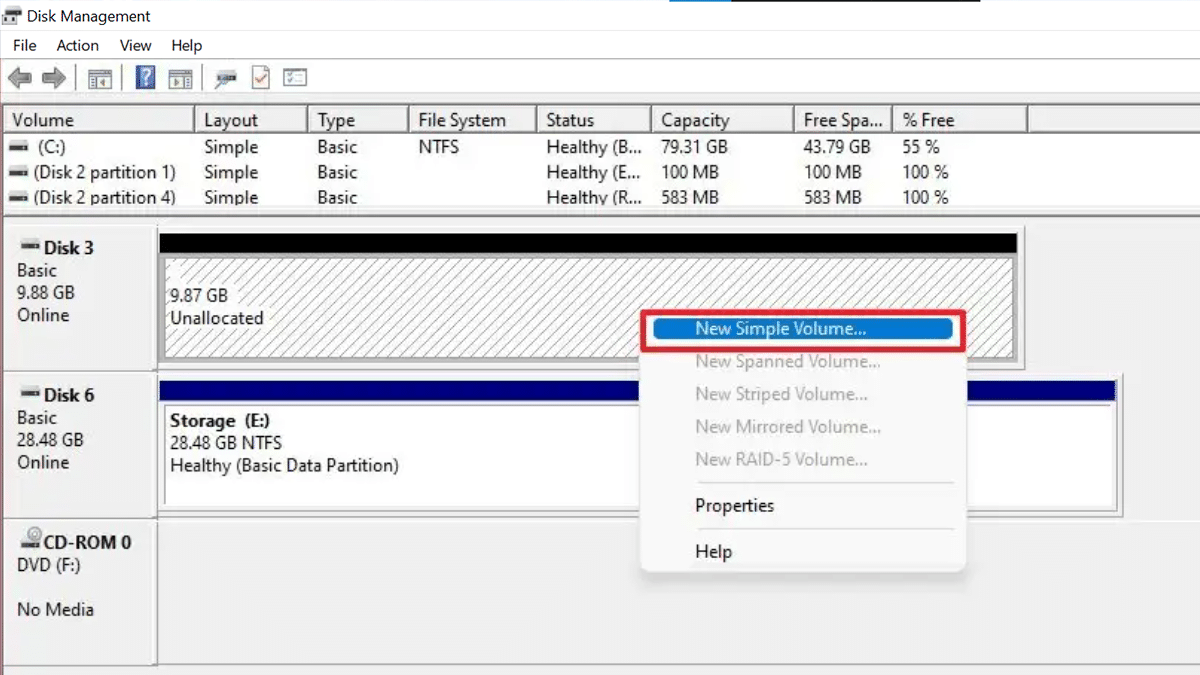Sort the list by Capacity column header
The image size is (1200, 675).
pos(695,120)
